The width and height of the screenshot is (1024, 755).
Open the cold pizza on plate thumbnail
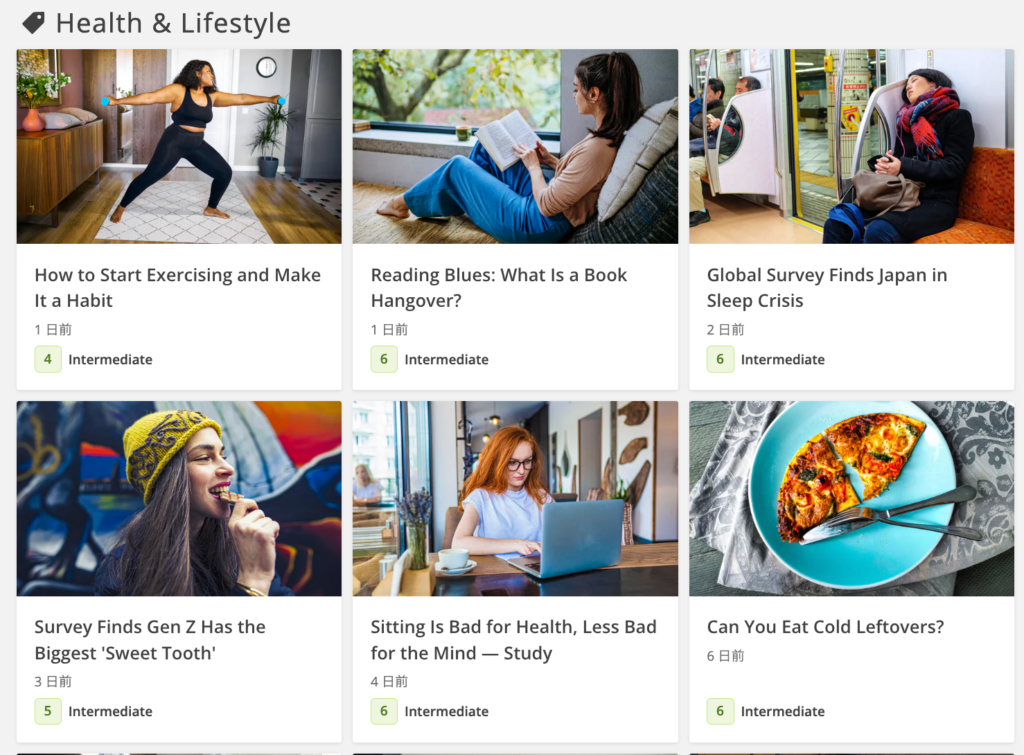click(851, 498)
